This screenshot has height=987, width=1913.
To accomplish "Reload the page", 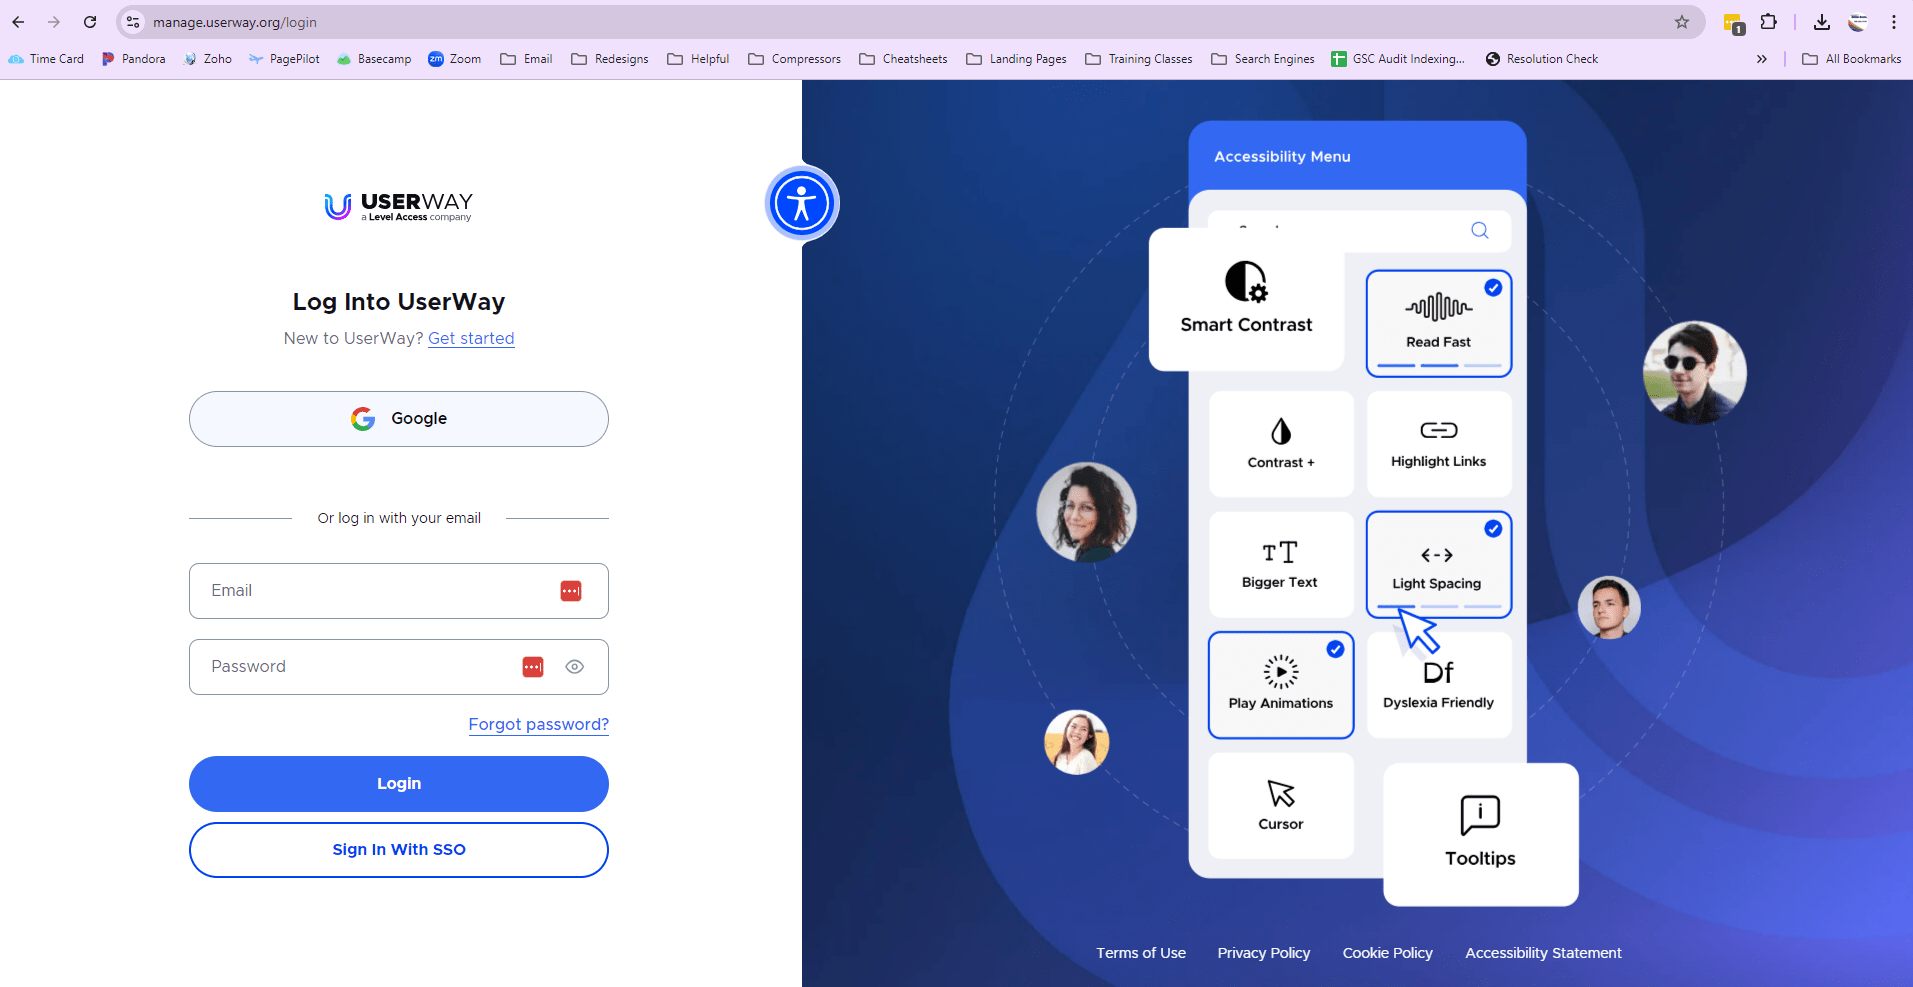I will pos(90,22).
